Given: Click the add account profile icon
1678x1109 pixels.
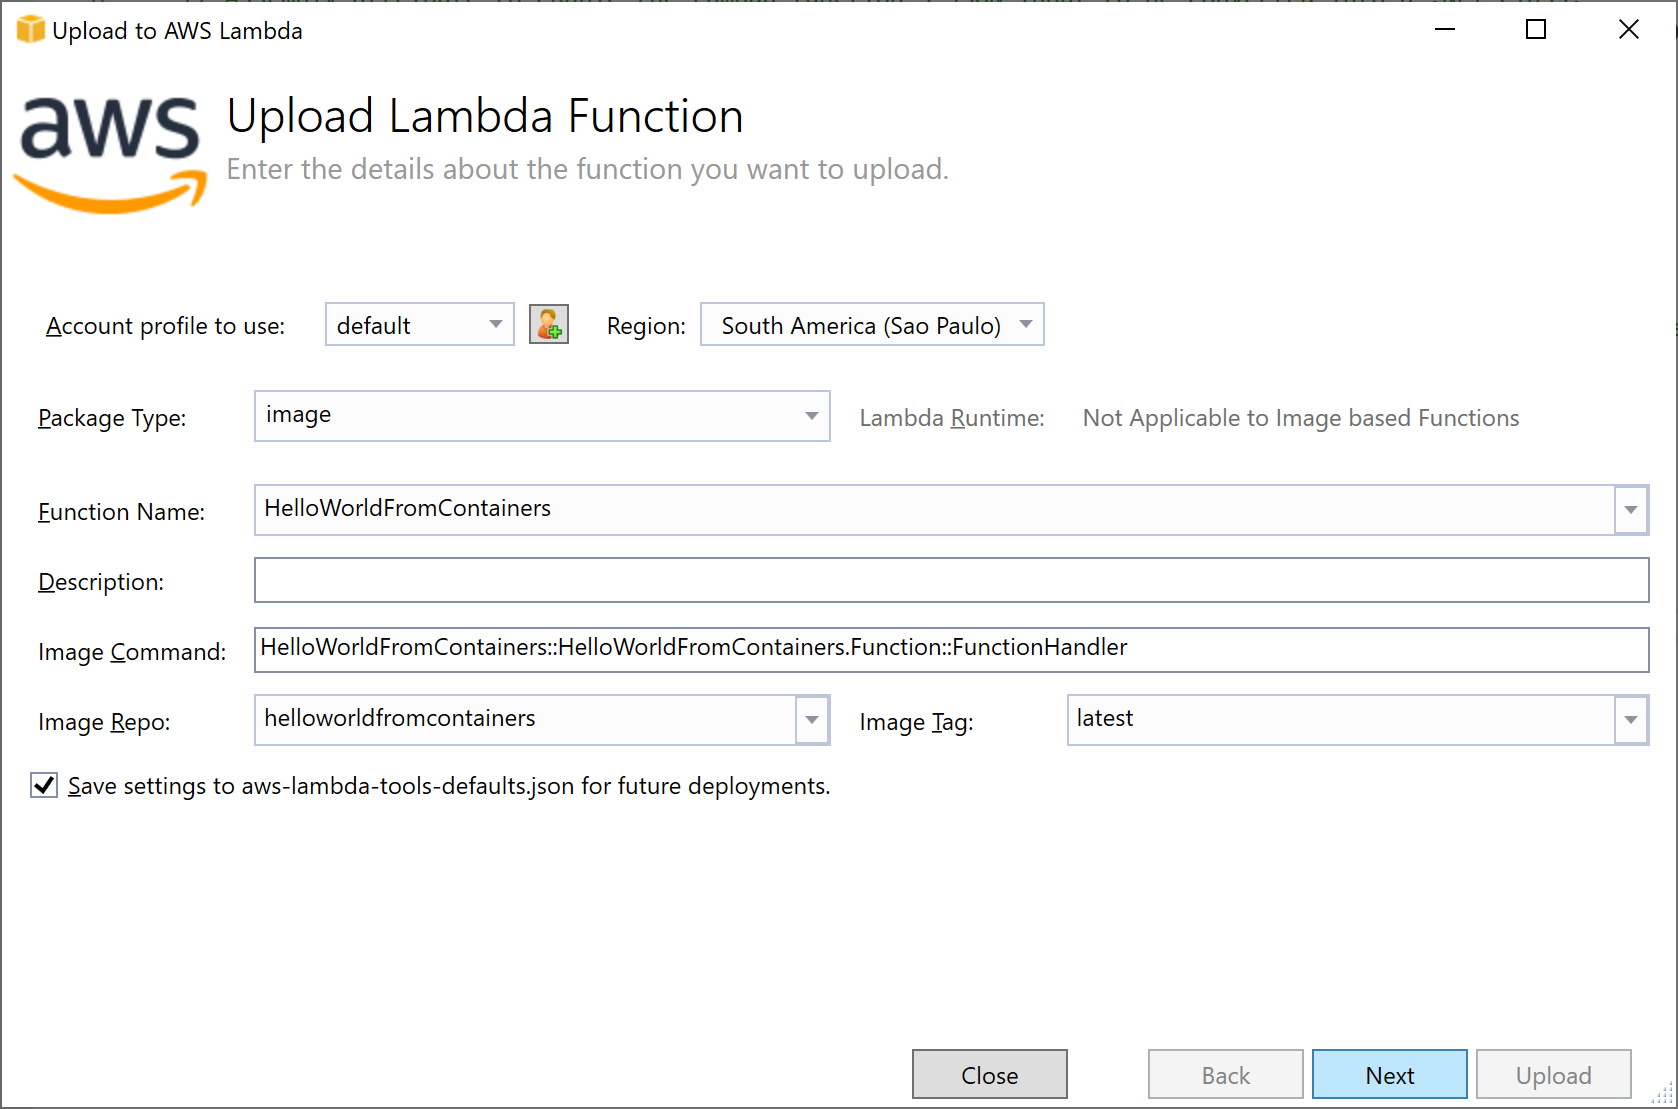Looking at the screenshot, I should coord(549,325).
